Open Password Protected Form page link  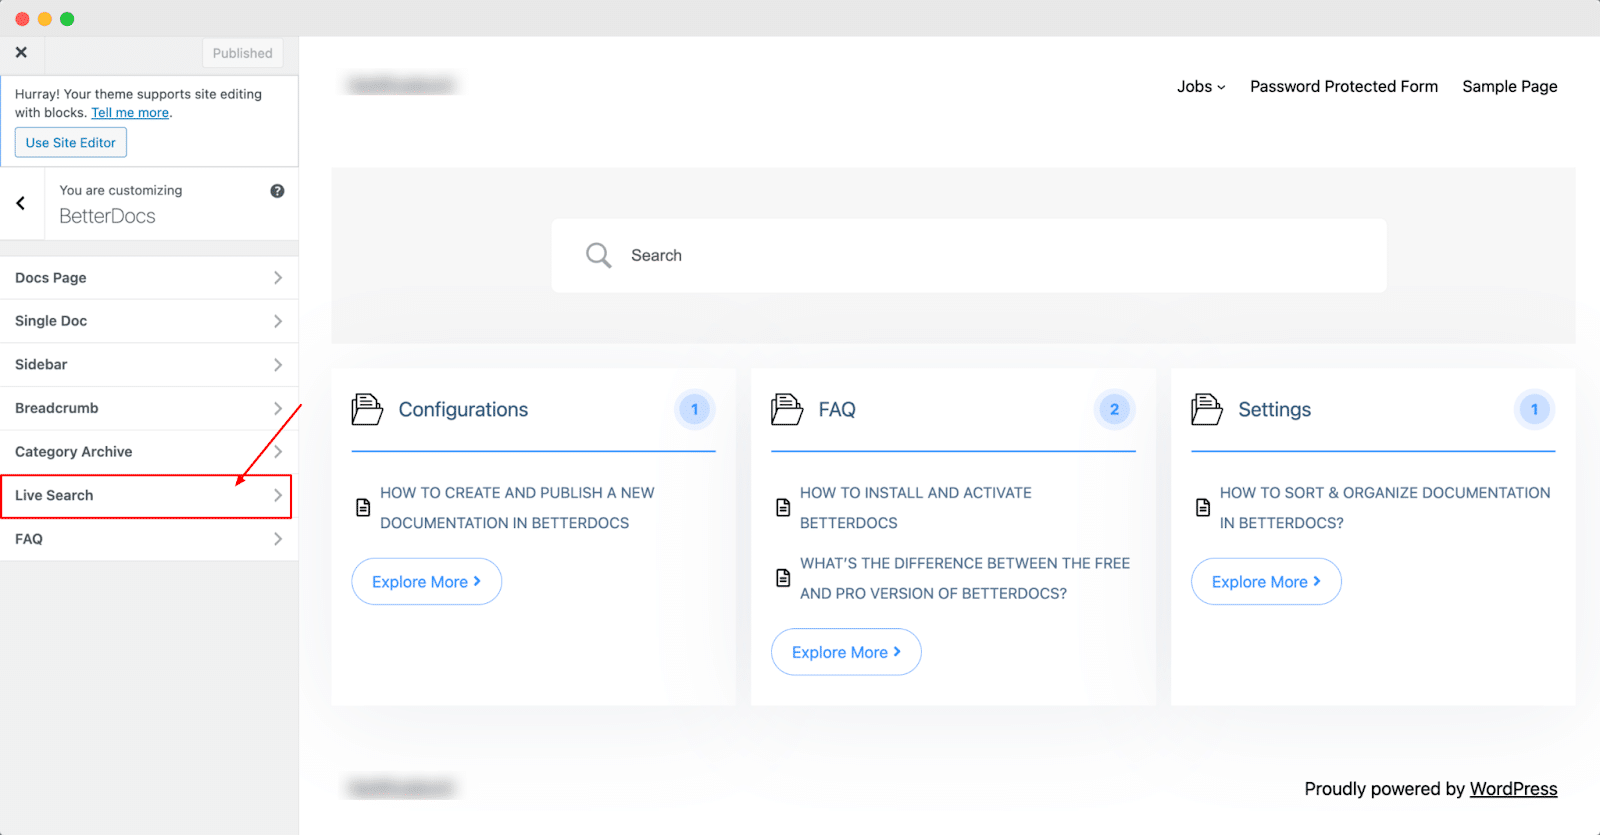[1344, 87]
